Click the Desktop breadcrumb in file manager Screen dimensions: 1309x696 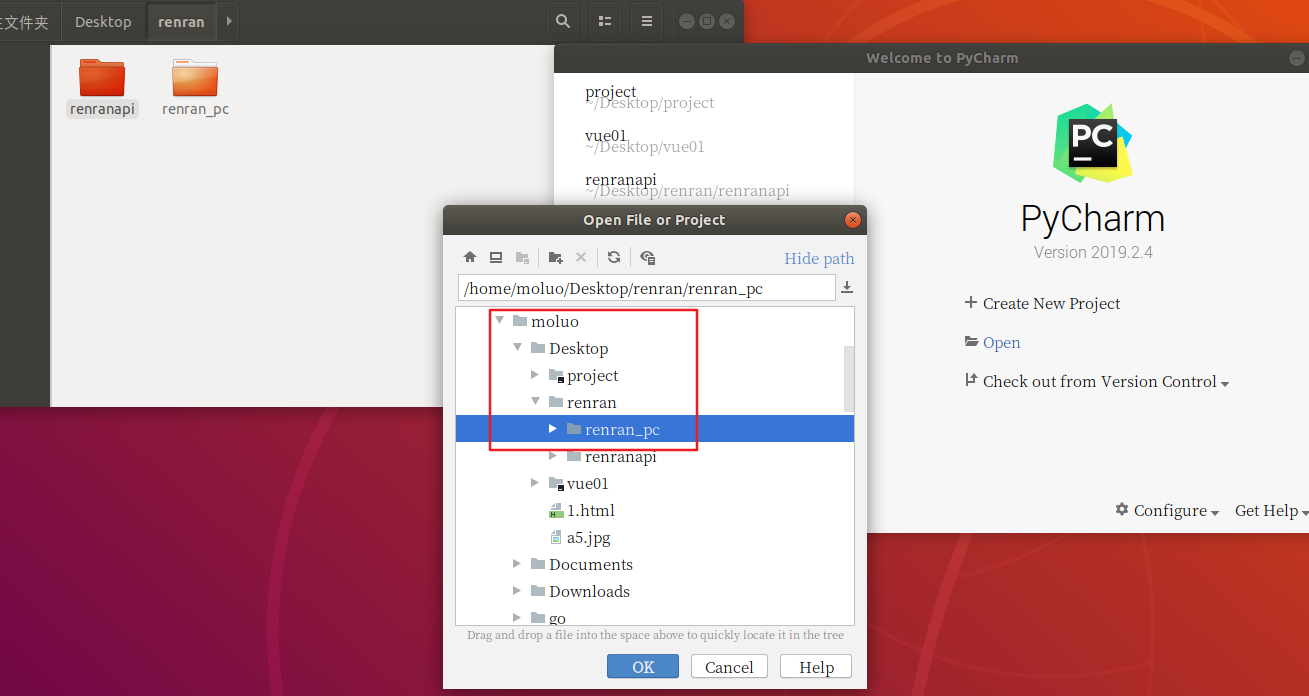pyautogui.click(x=103, y=22)
